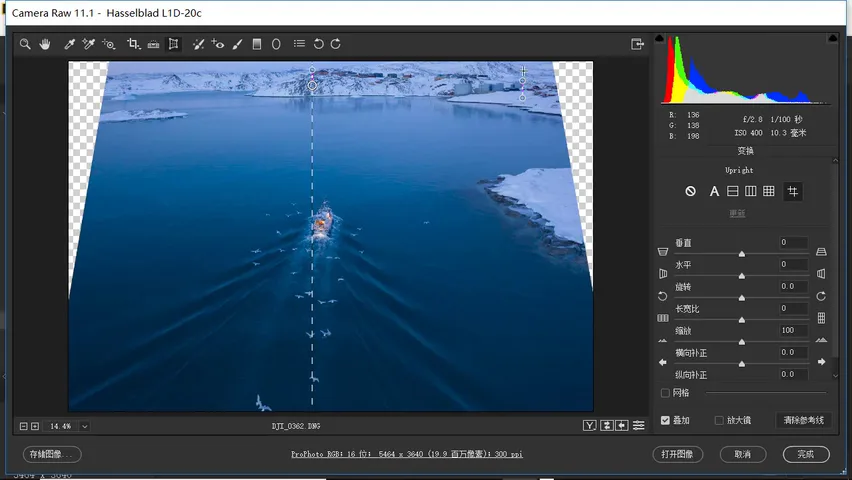Select the Transform tool
852x480 pixels.
coord(173,44)
